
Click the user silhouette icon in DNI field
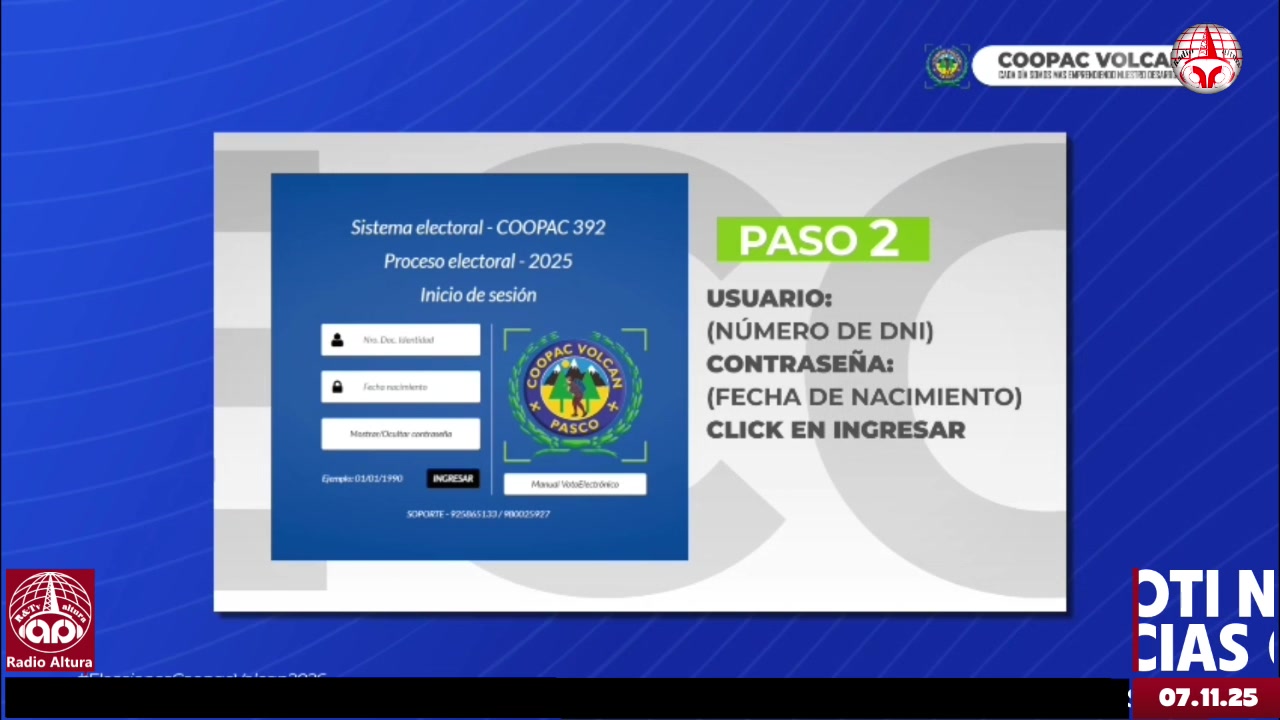[338, 340]
